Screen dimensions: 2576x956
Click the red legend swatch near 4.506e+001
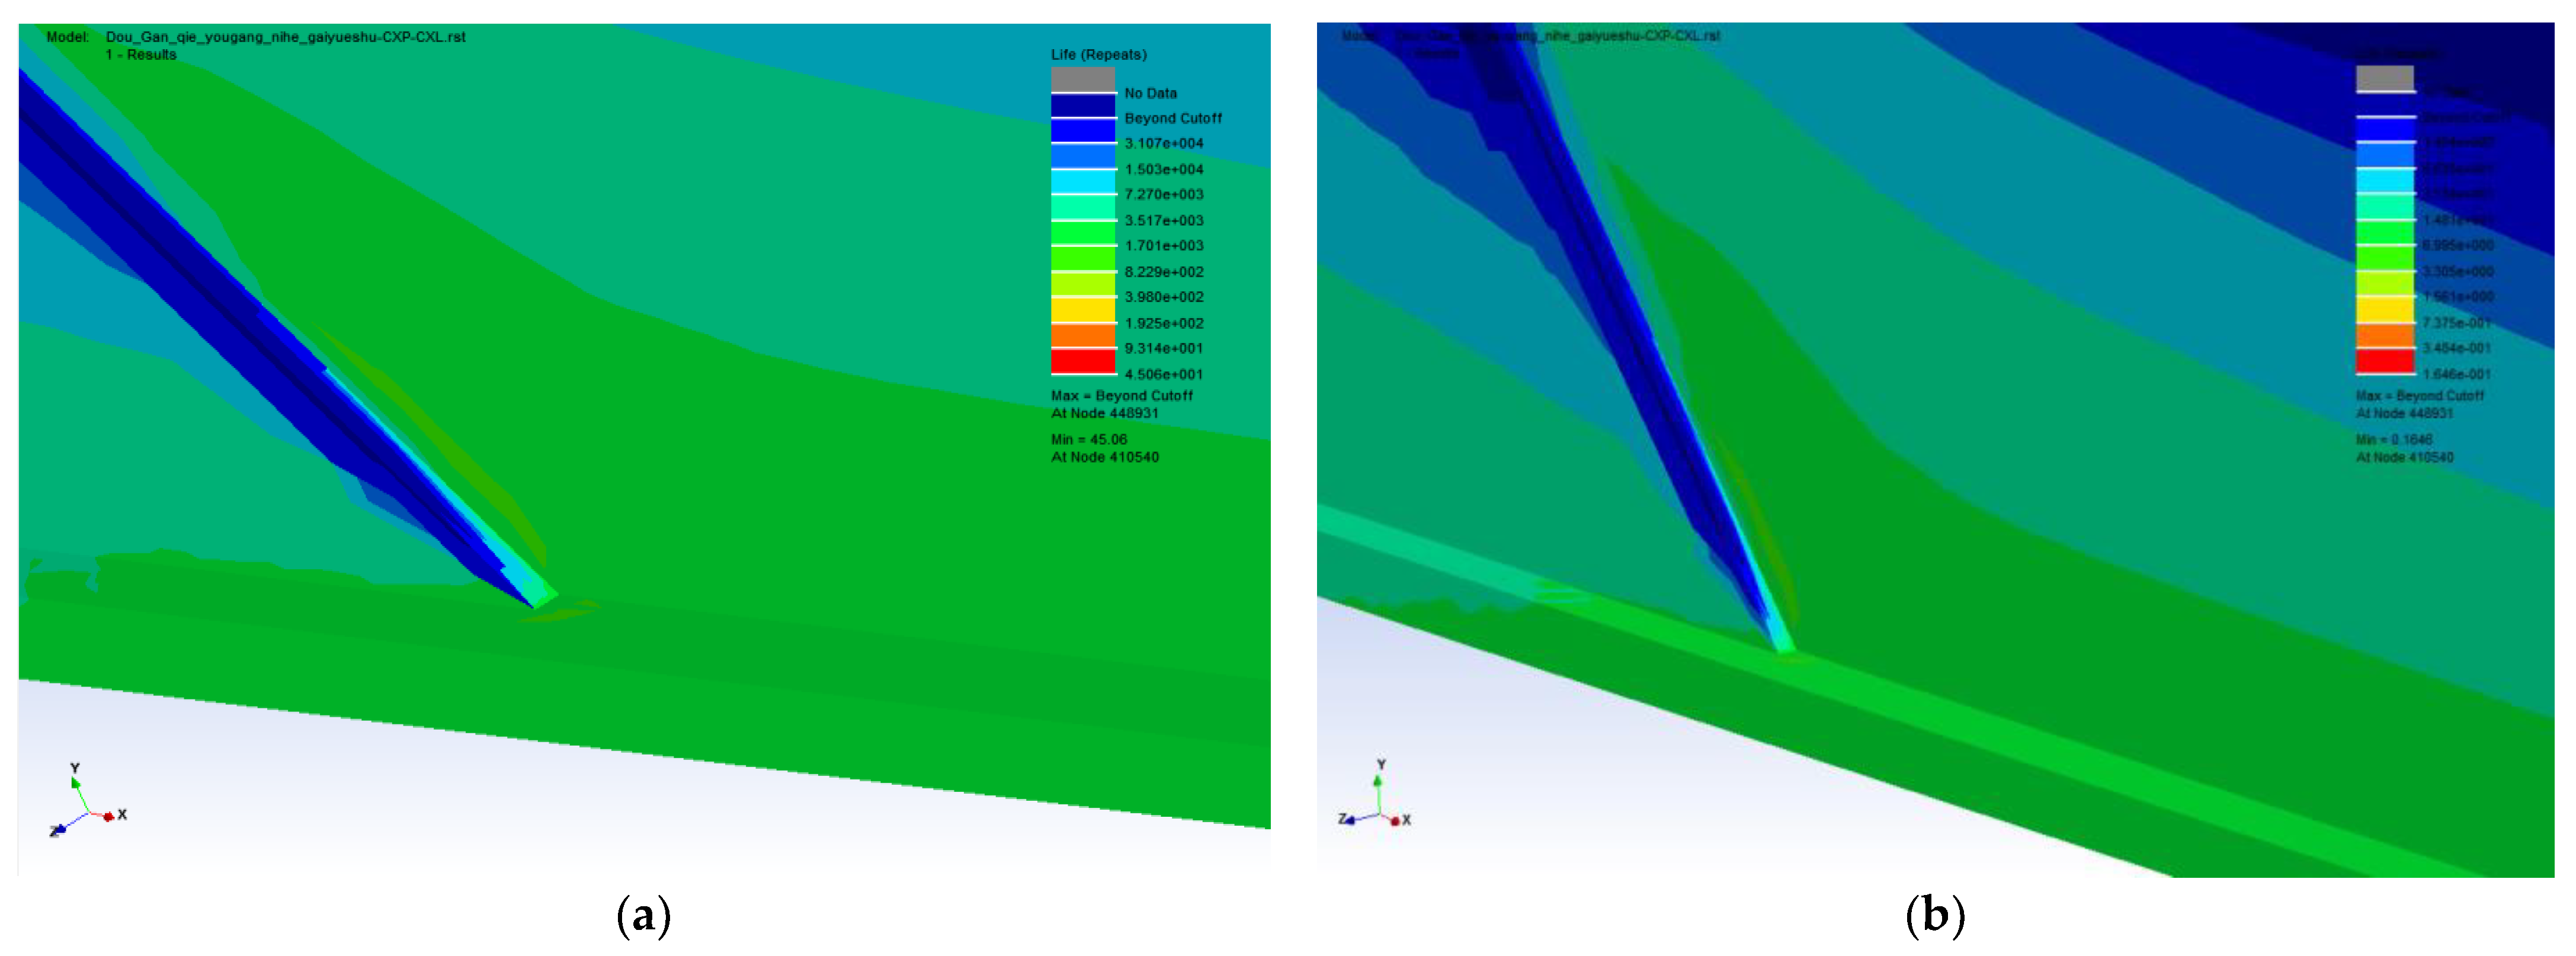coord(1082,361)
